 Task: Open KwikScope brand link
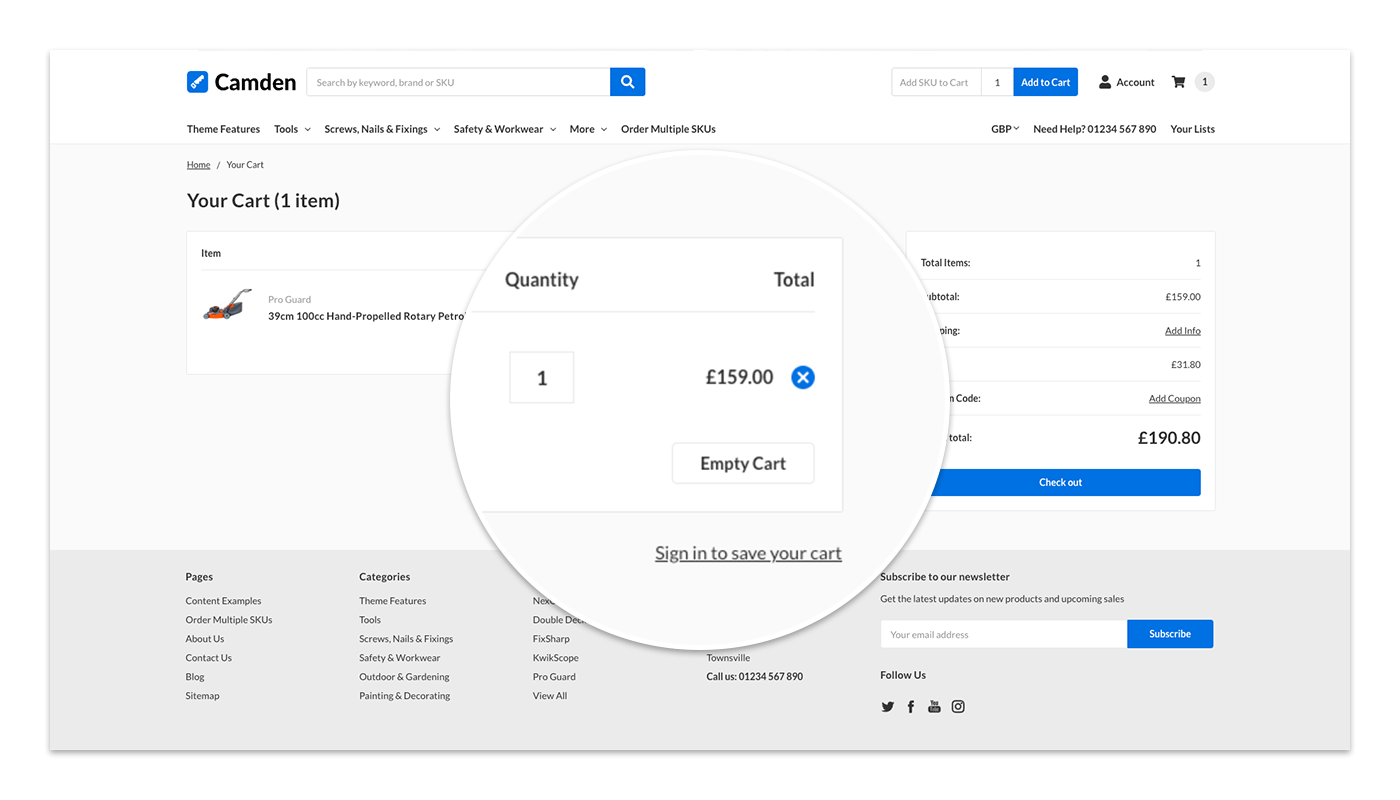click(x=556, y=658)
